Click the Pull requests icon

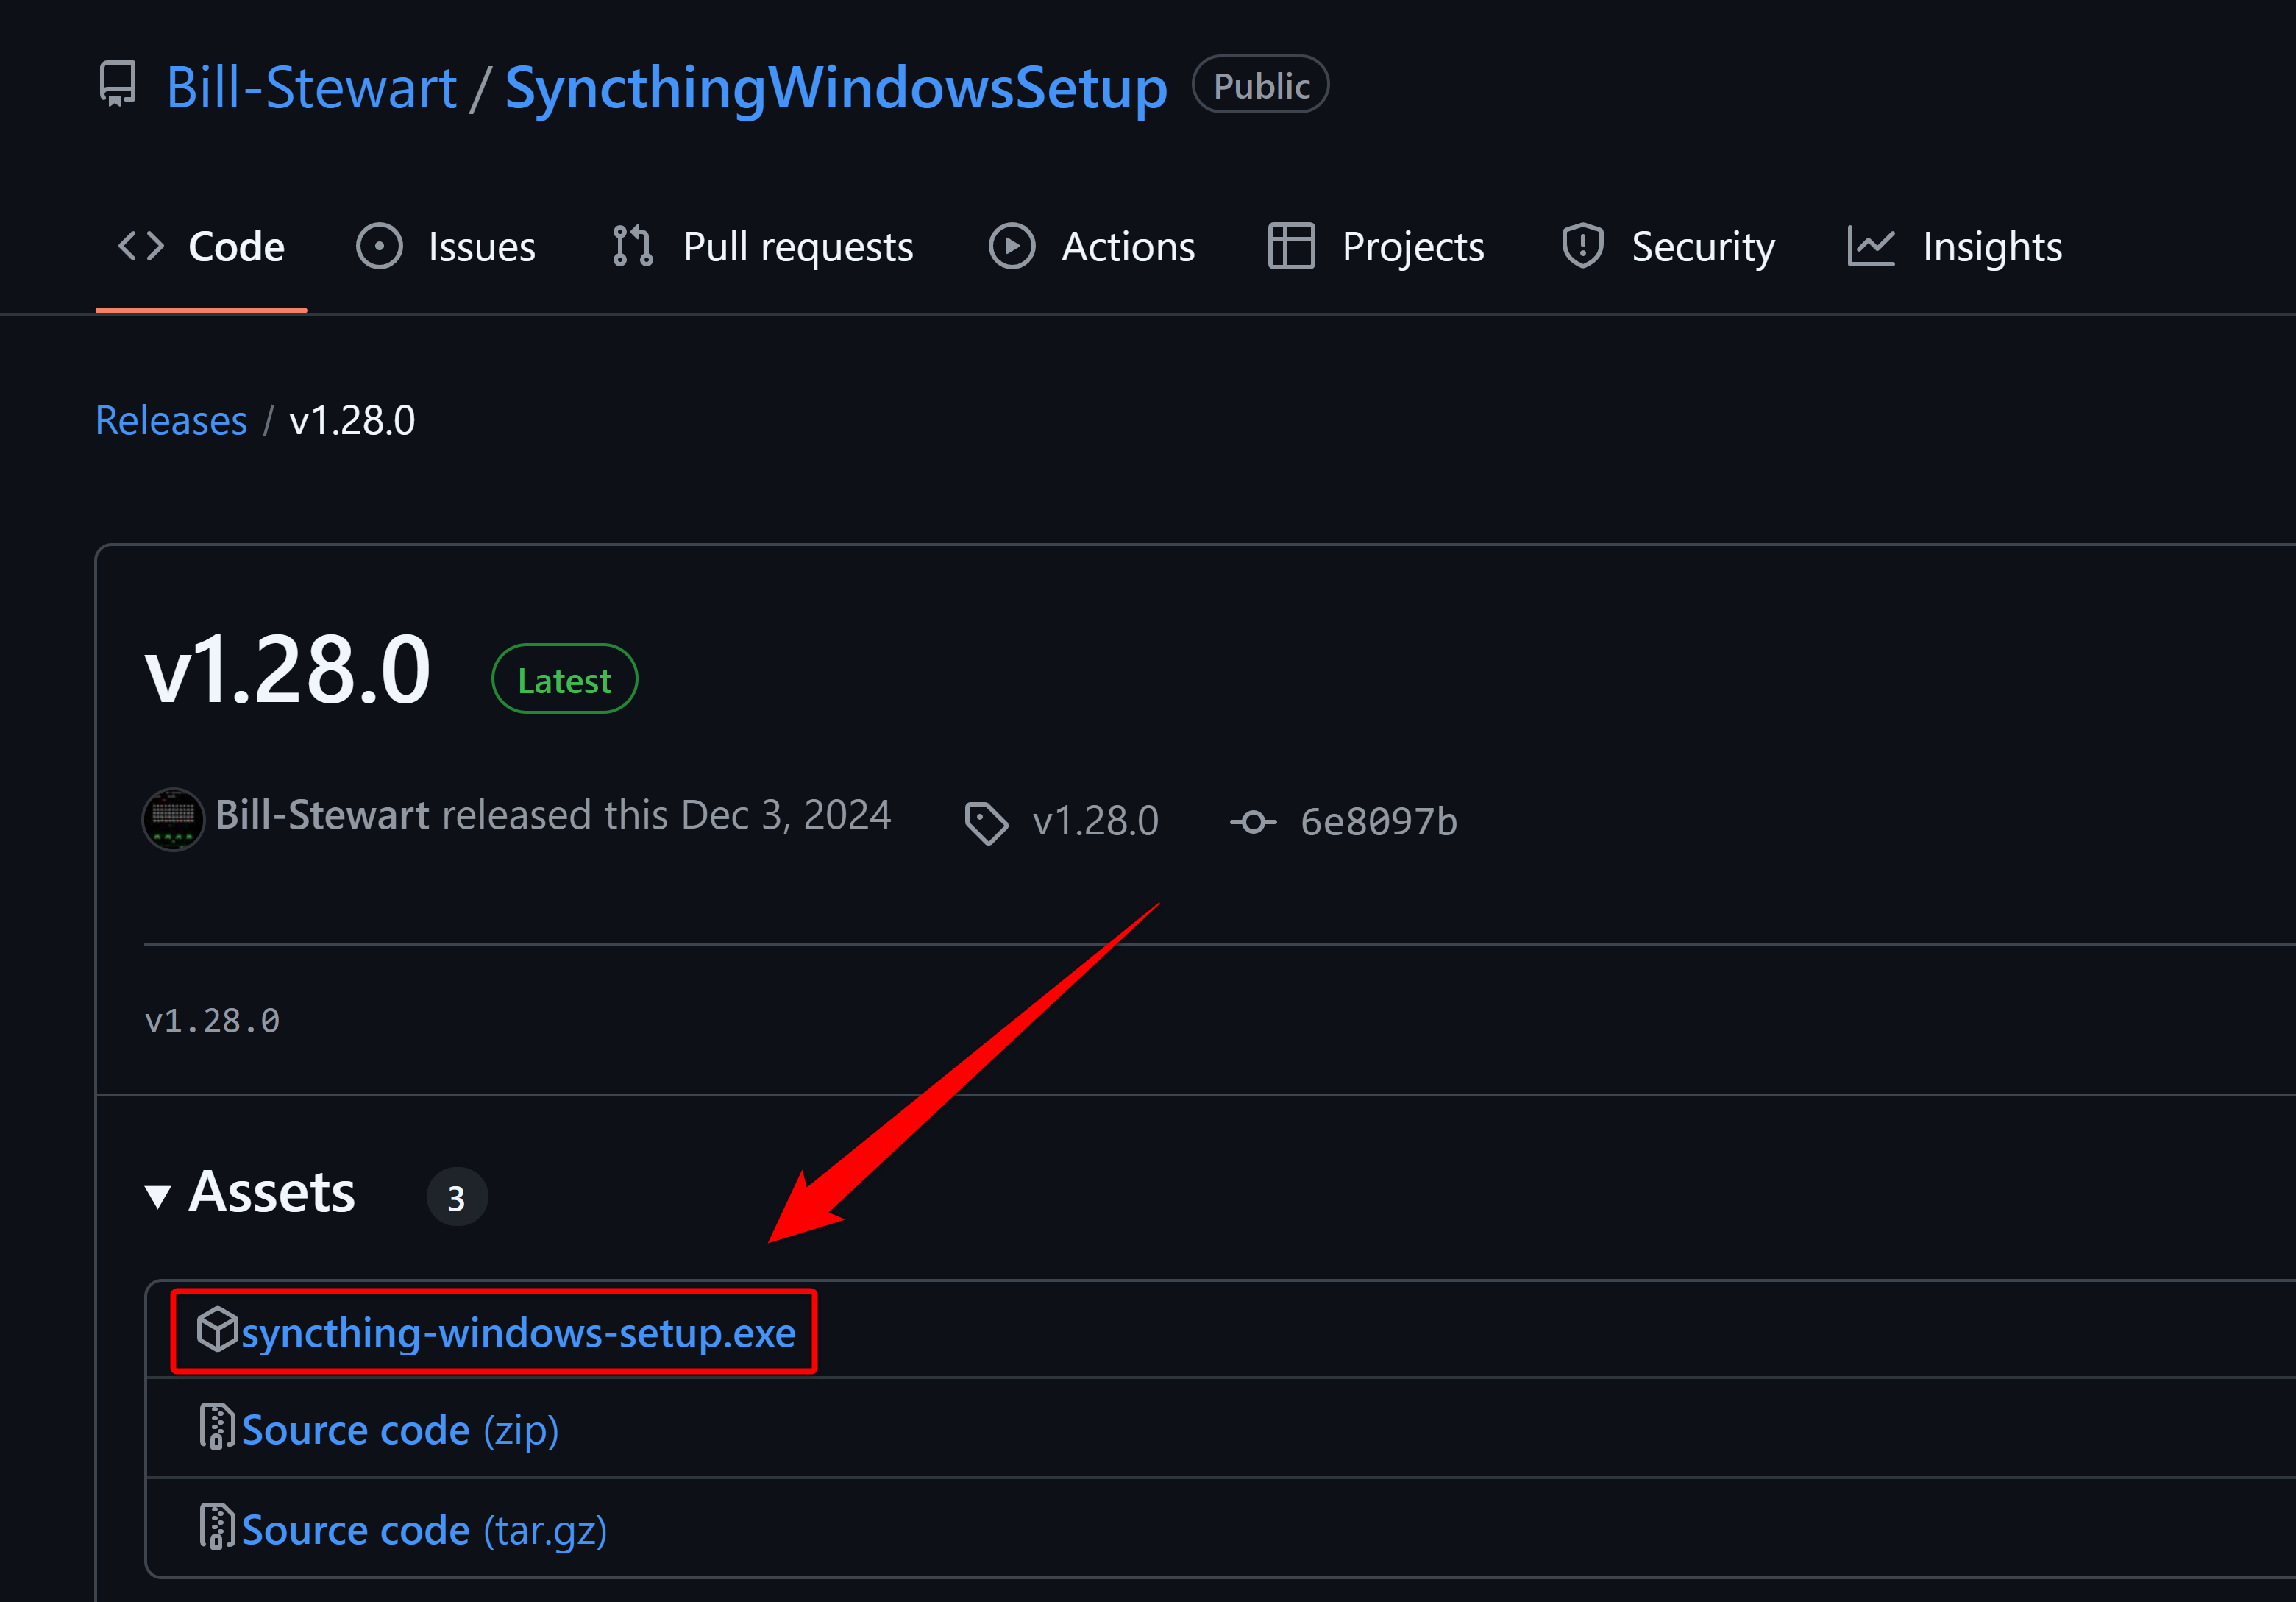[632, 246]
